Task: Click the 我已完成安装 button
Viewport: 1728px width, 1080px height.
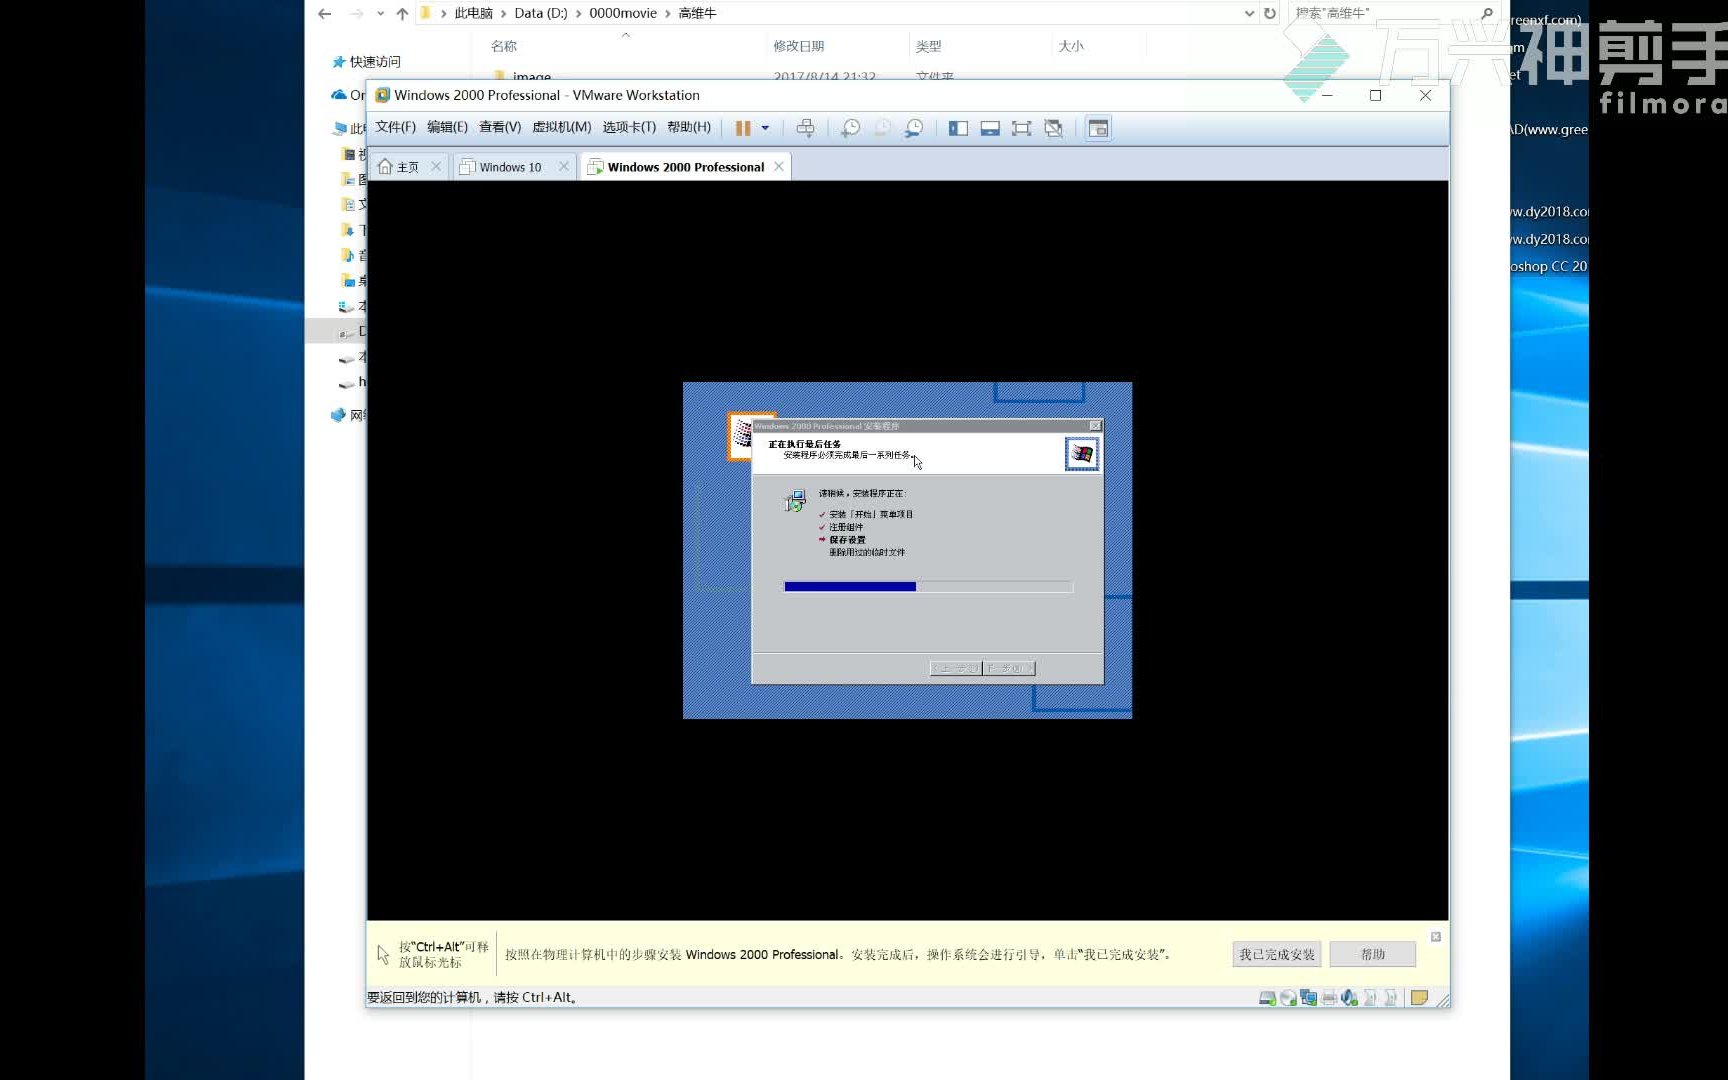Action: (x=1275, y=953)
